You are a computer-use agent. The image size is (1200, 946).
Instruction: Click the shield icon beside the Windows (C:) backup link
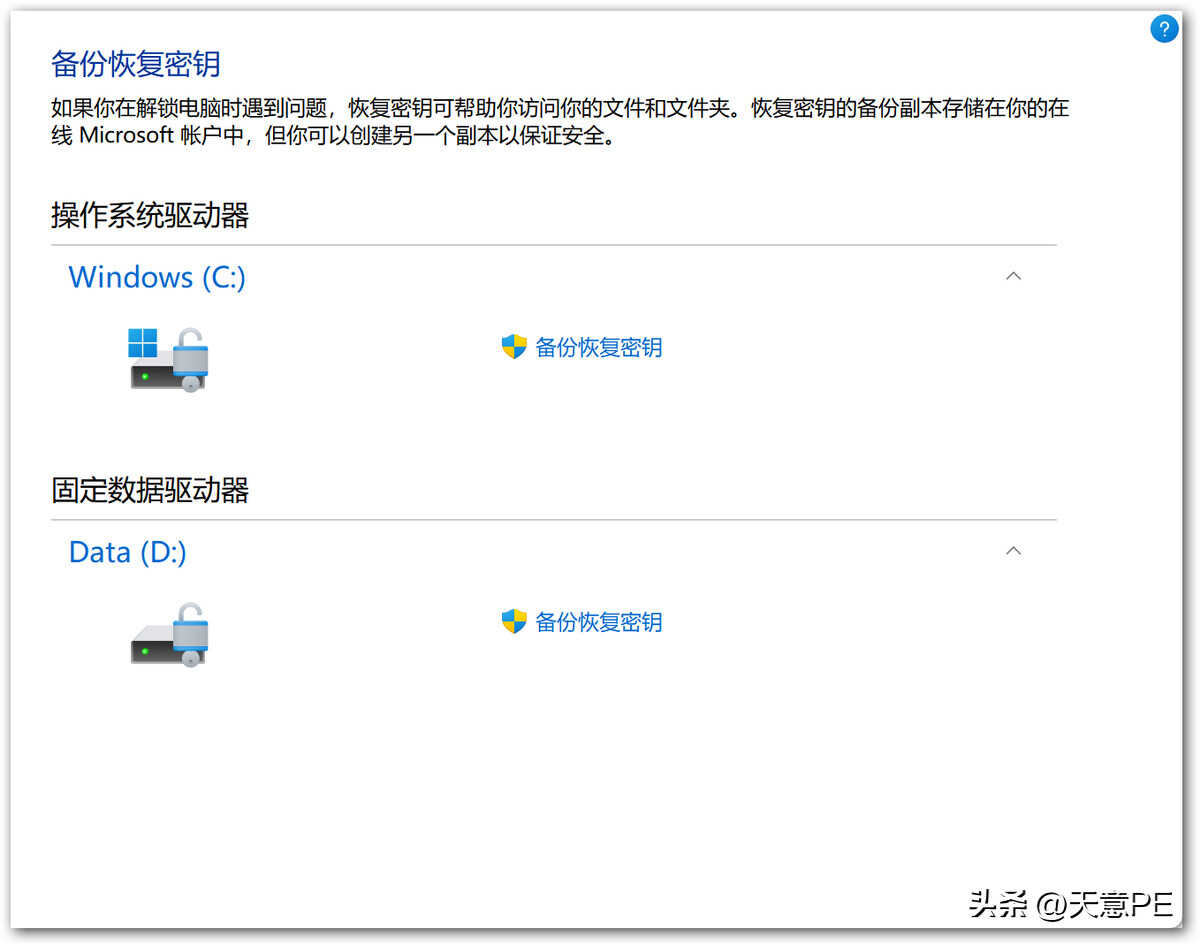click(x=514, y=347)
